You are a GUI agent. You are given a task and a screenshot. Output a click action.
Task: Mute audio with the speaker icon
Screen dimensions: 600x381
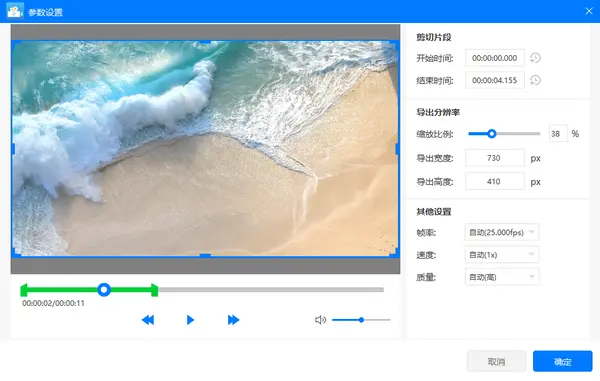320,320
